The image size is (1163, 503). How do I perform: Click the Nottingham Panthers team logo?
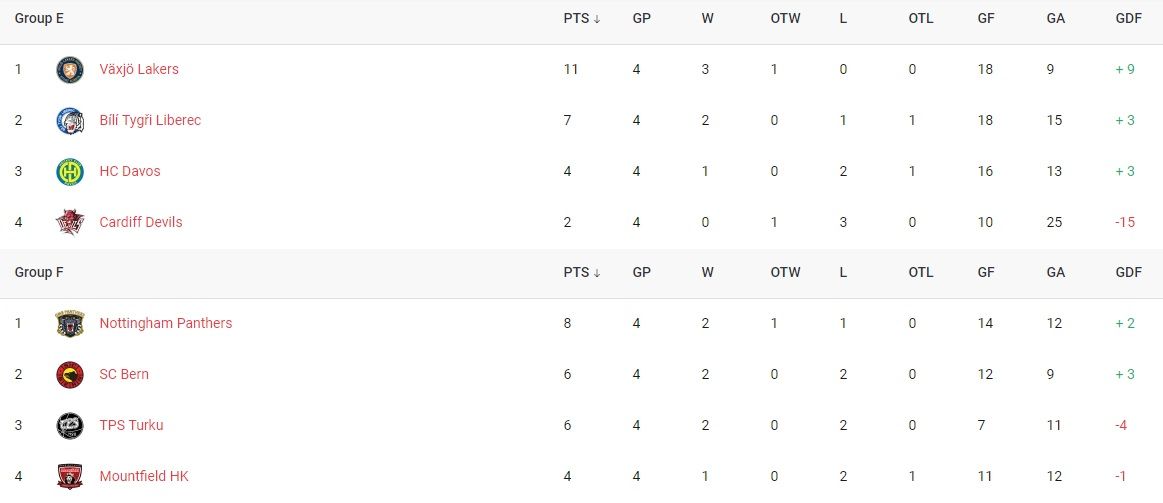point(70,323)
